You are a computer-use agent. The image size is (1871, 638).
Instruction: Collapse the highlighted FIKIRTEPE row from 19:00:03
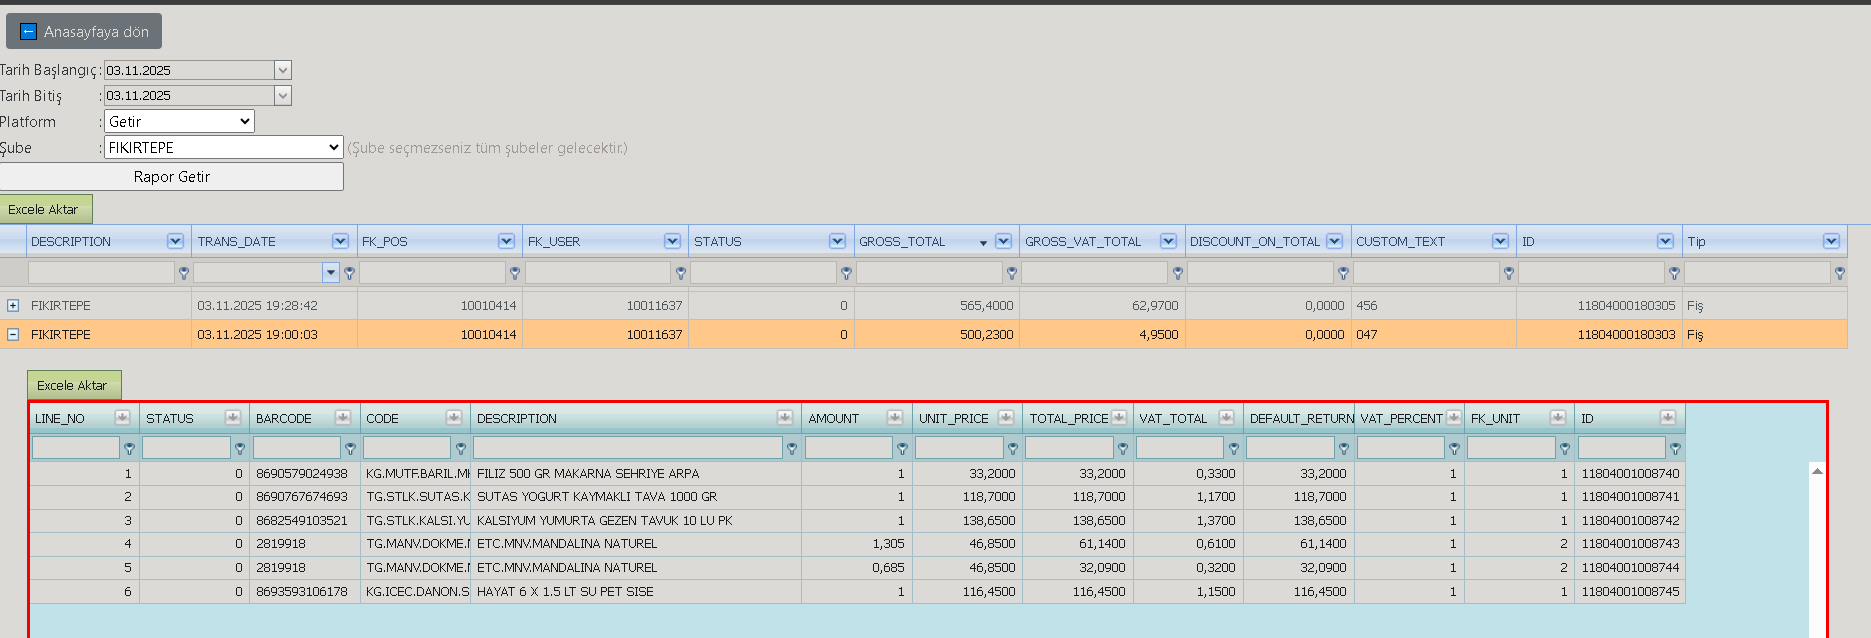13,334
